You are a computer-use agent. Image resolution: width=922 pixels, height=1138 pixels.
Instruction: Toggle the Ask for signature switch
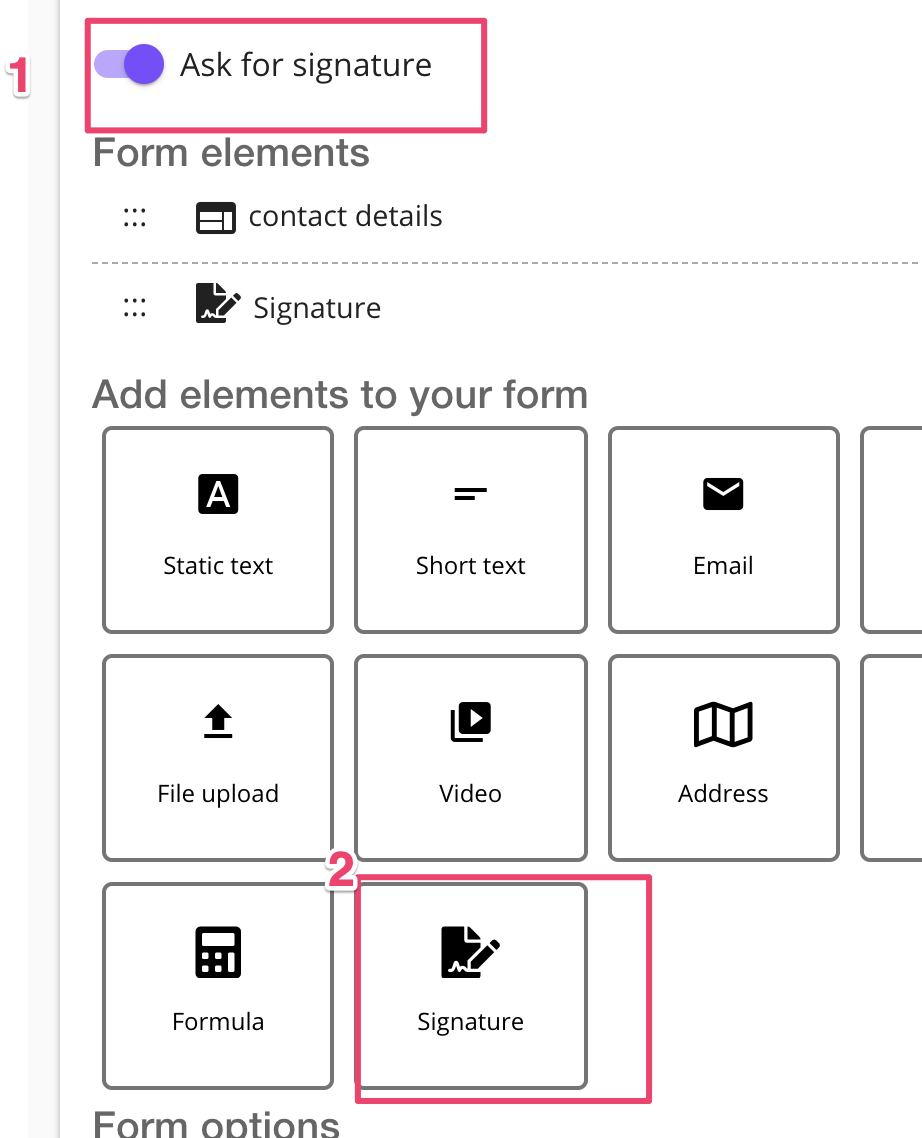click(130, 66)
